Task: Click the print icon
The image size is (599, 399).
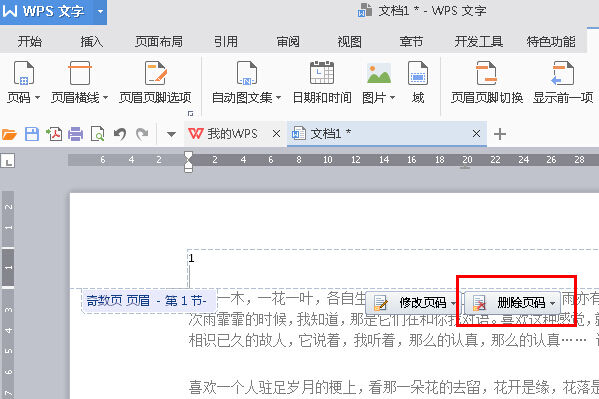Action: coord(75,134)
